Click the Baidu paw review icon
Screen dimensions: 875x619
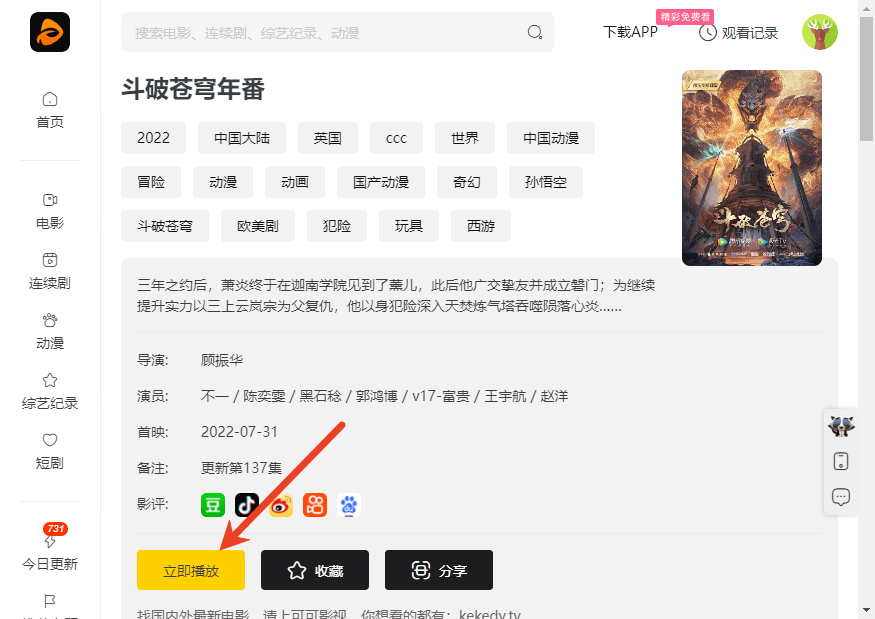tap(347, 506)
